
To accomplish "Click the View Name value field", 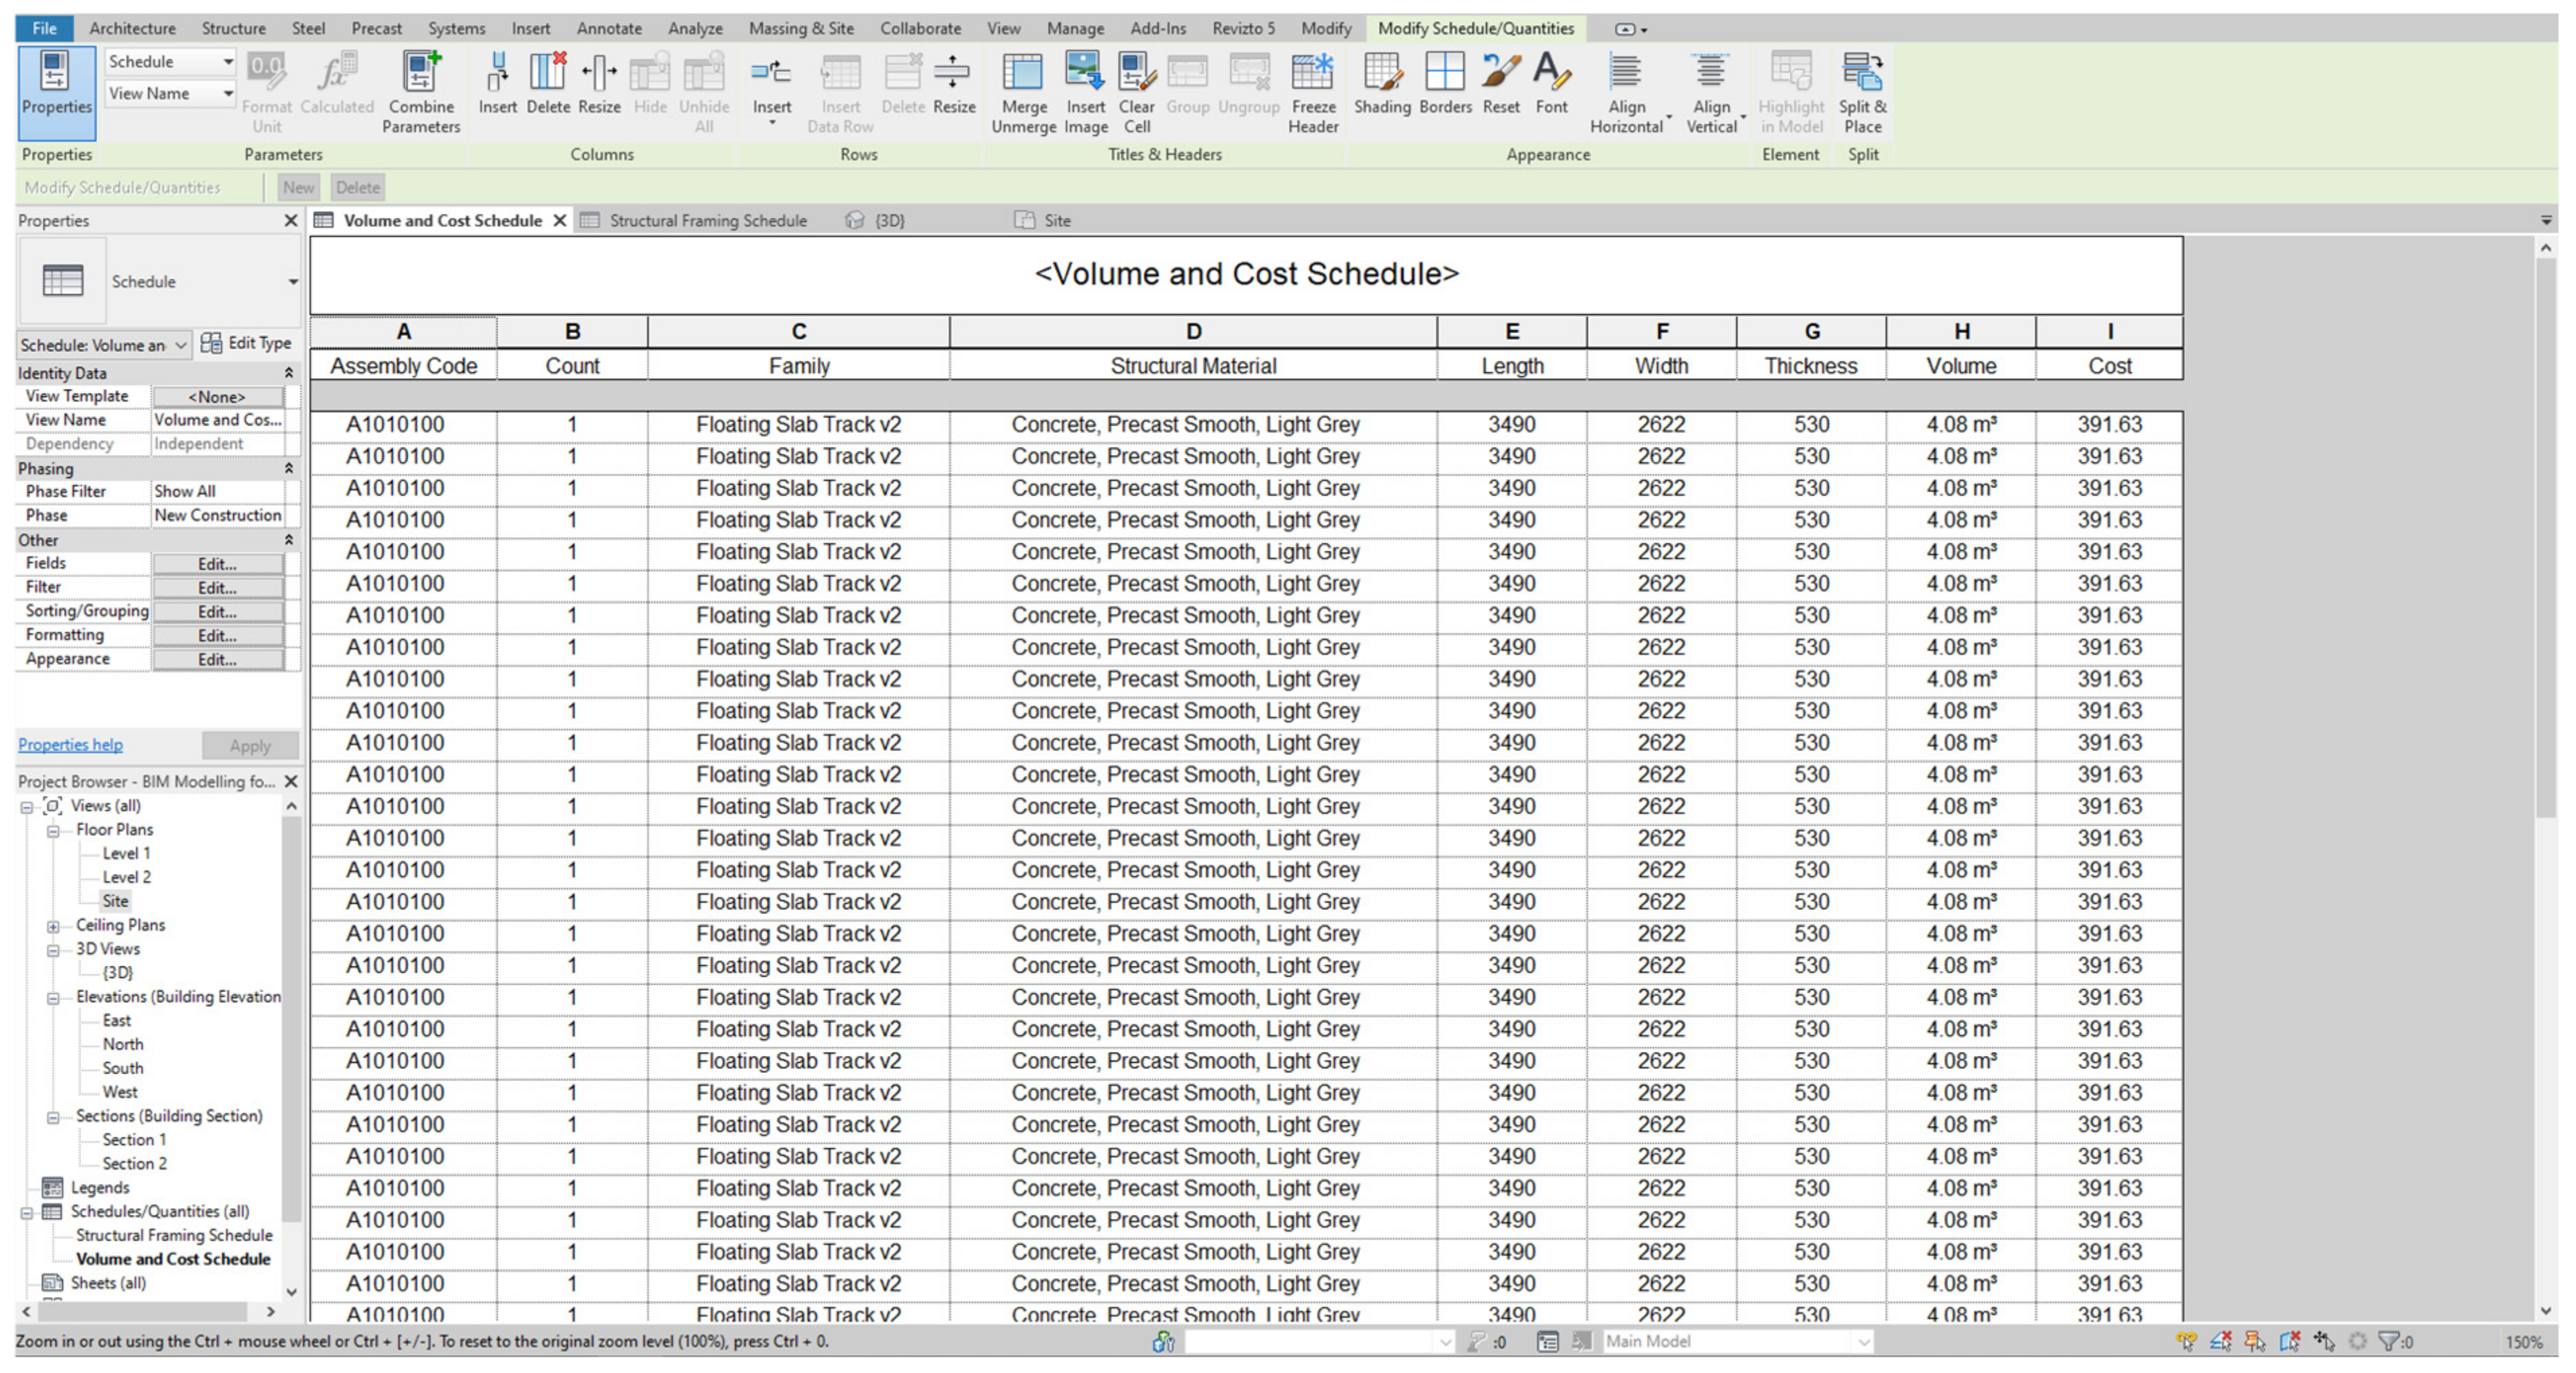I will pos(218,420).
